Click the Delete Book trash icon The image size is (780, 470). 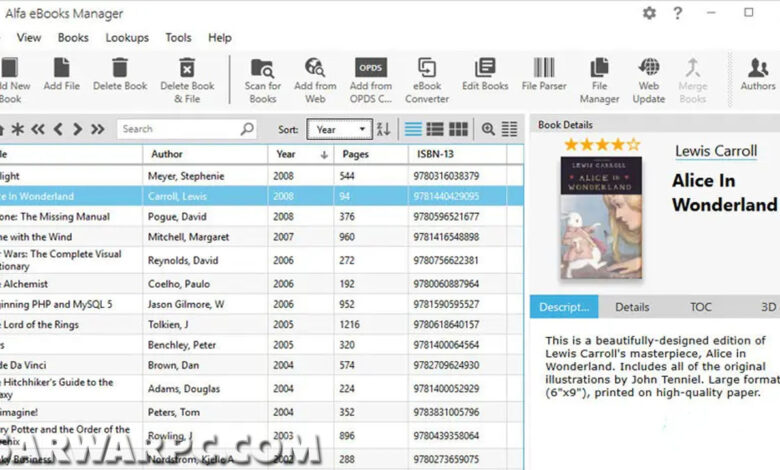pos(120,68)
